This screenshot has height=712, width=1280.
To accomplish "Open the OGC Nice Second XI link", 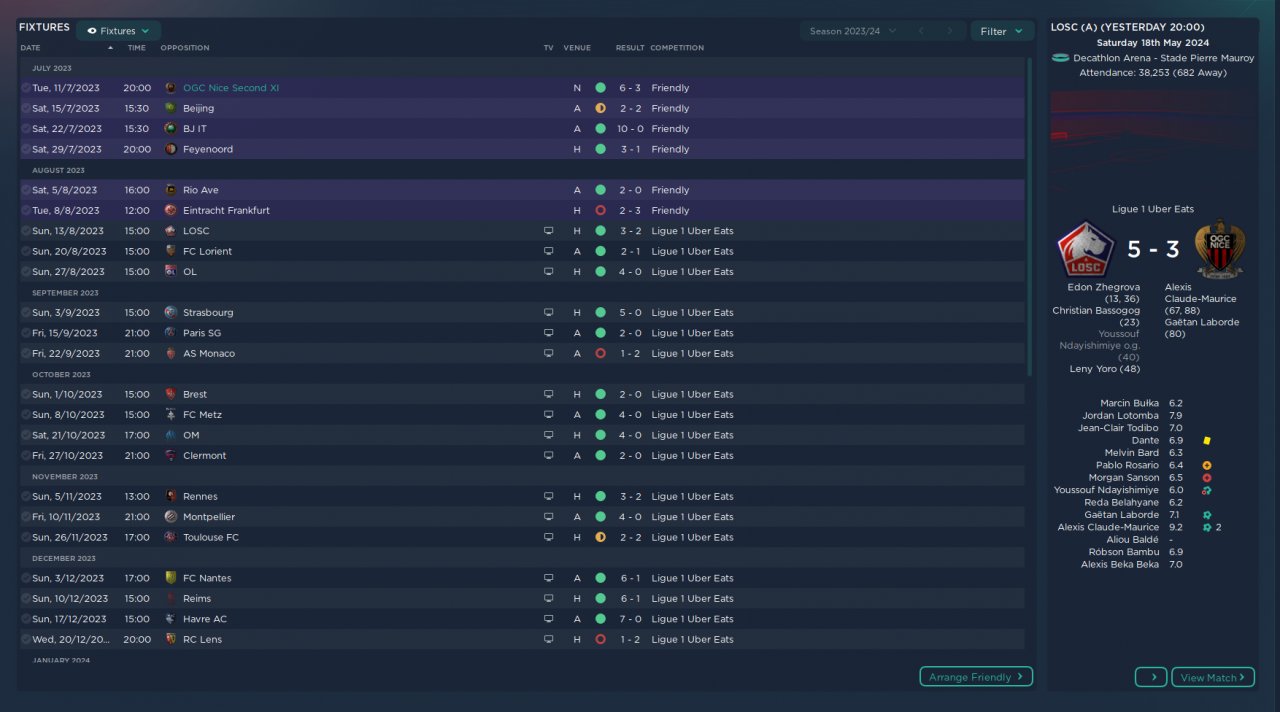I will coord(231,88).
